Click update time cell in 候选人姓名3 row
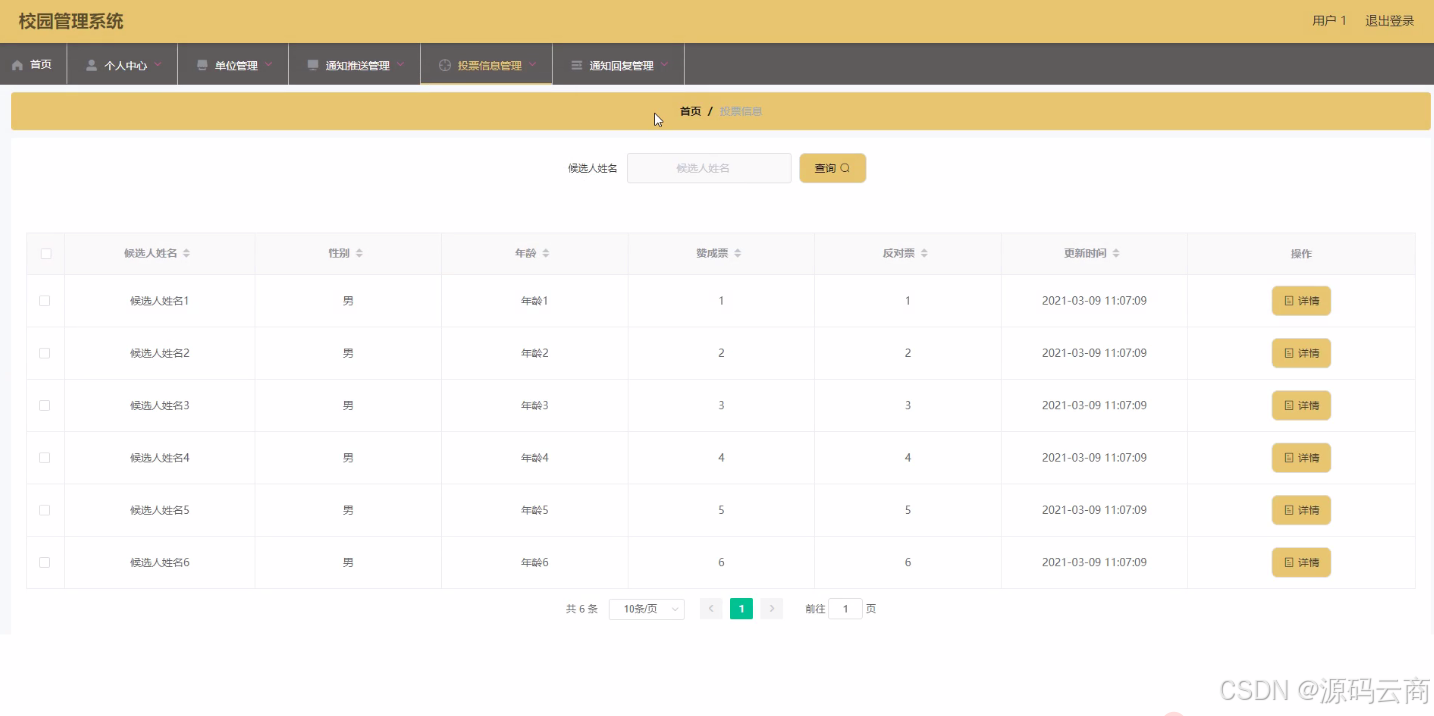This screenshot has height=716, width=1434. coord(1094,405)
